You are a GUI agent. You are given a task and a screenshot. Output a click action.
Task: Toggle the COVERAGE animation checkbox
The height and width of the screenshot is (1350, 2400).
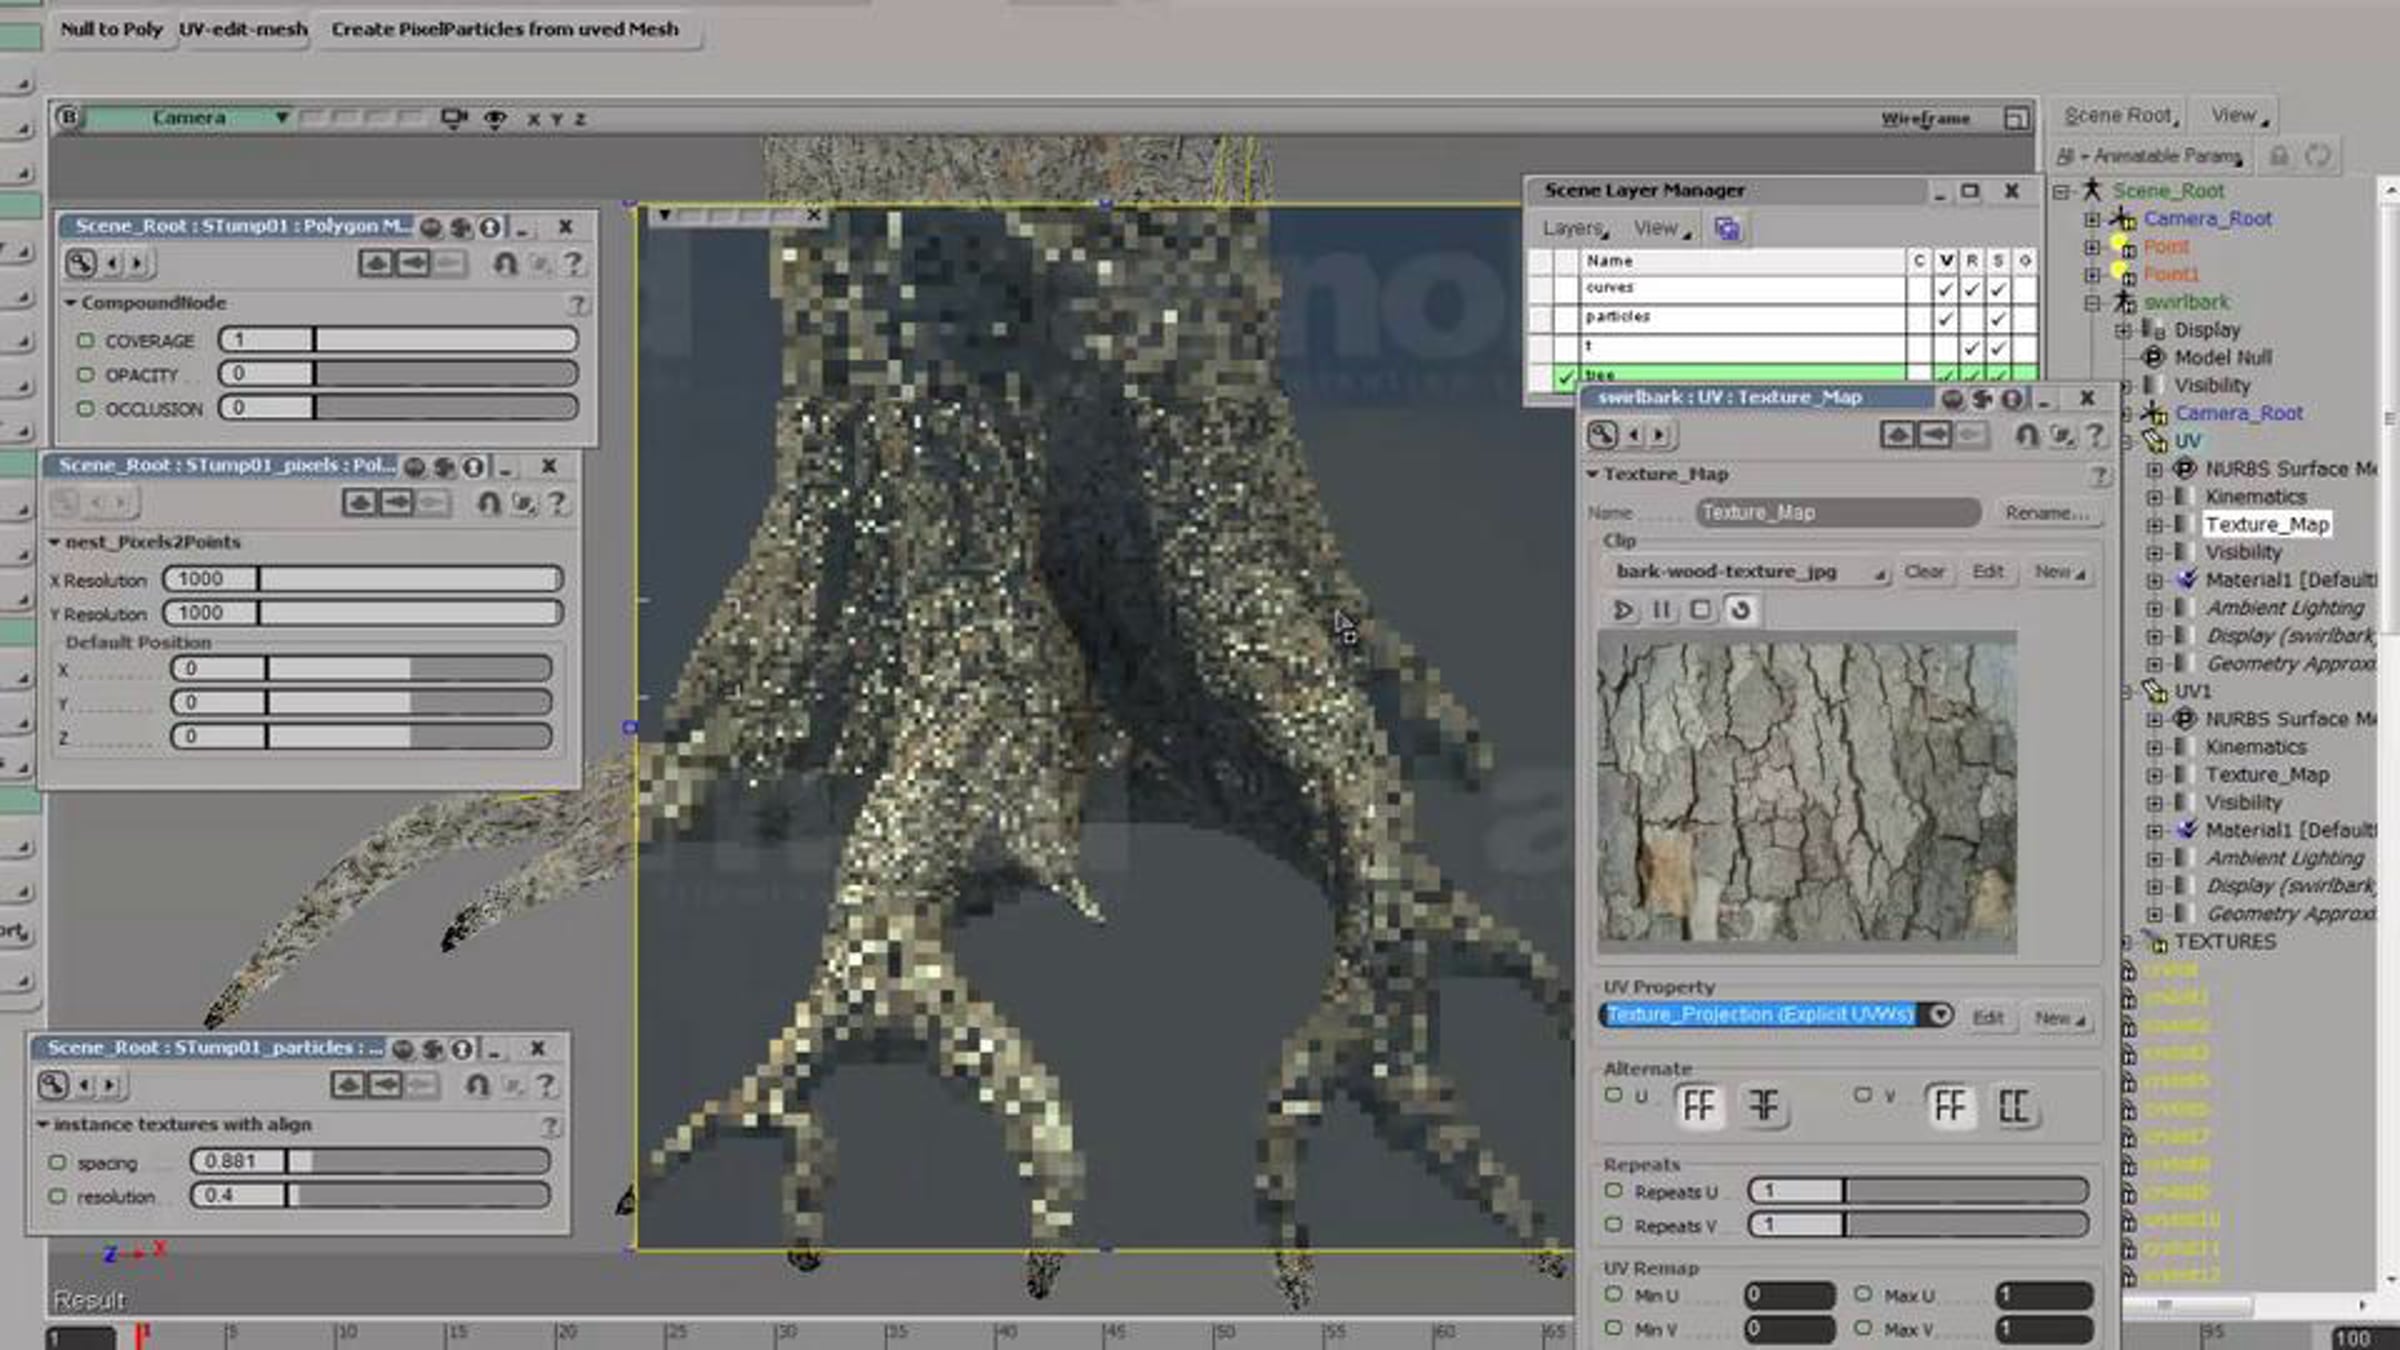tap(86, 341)
